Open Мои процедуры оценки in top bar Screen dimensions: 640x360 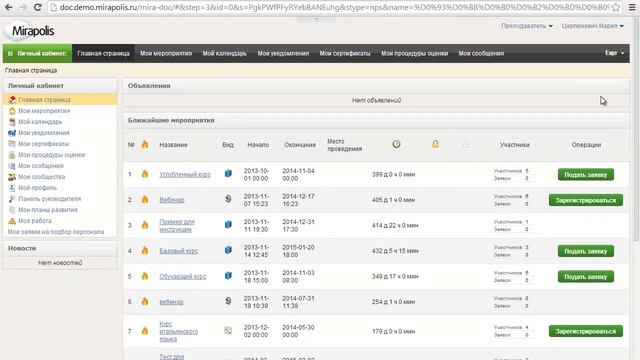tap(414, 53)
